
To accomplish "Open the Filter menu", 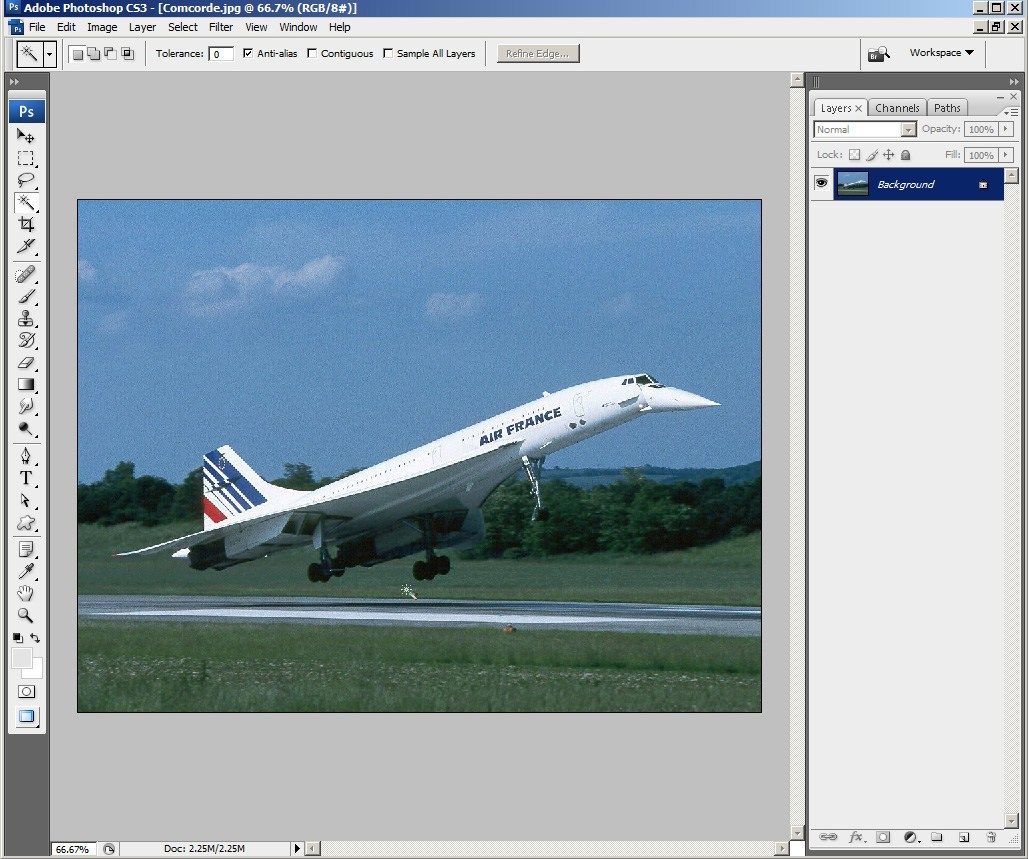I will pos(221,27).
